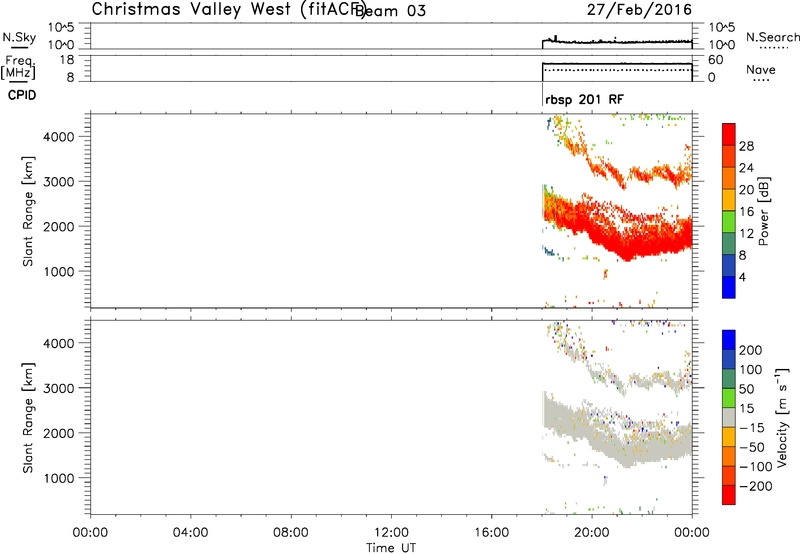Click the Velocity [m s-1] colorbar title
Viewport: 800px width, 554px height.
coord(781,417)
